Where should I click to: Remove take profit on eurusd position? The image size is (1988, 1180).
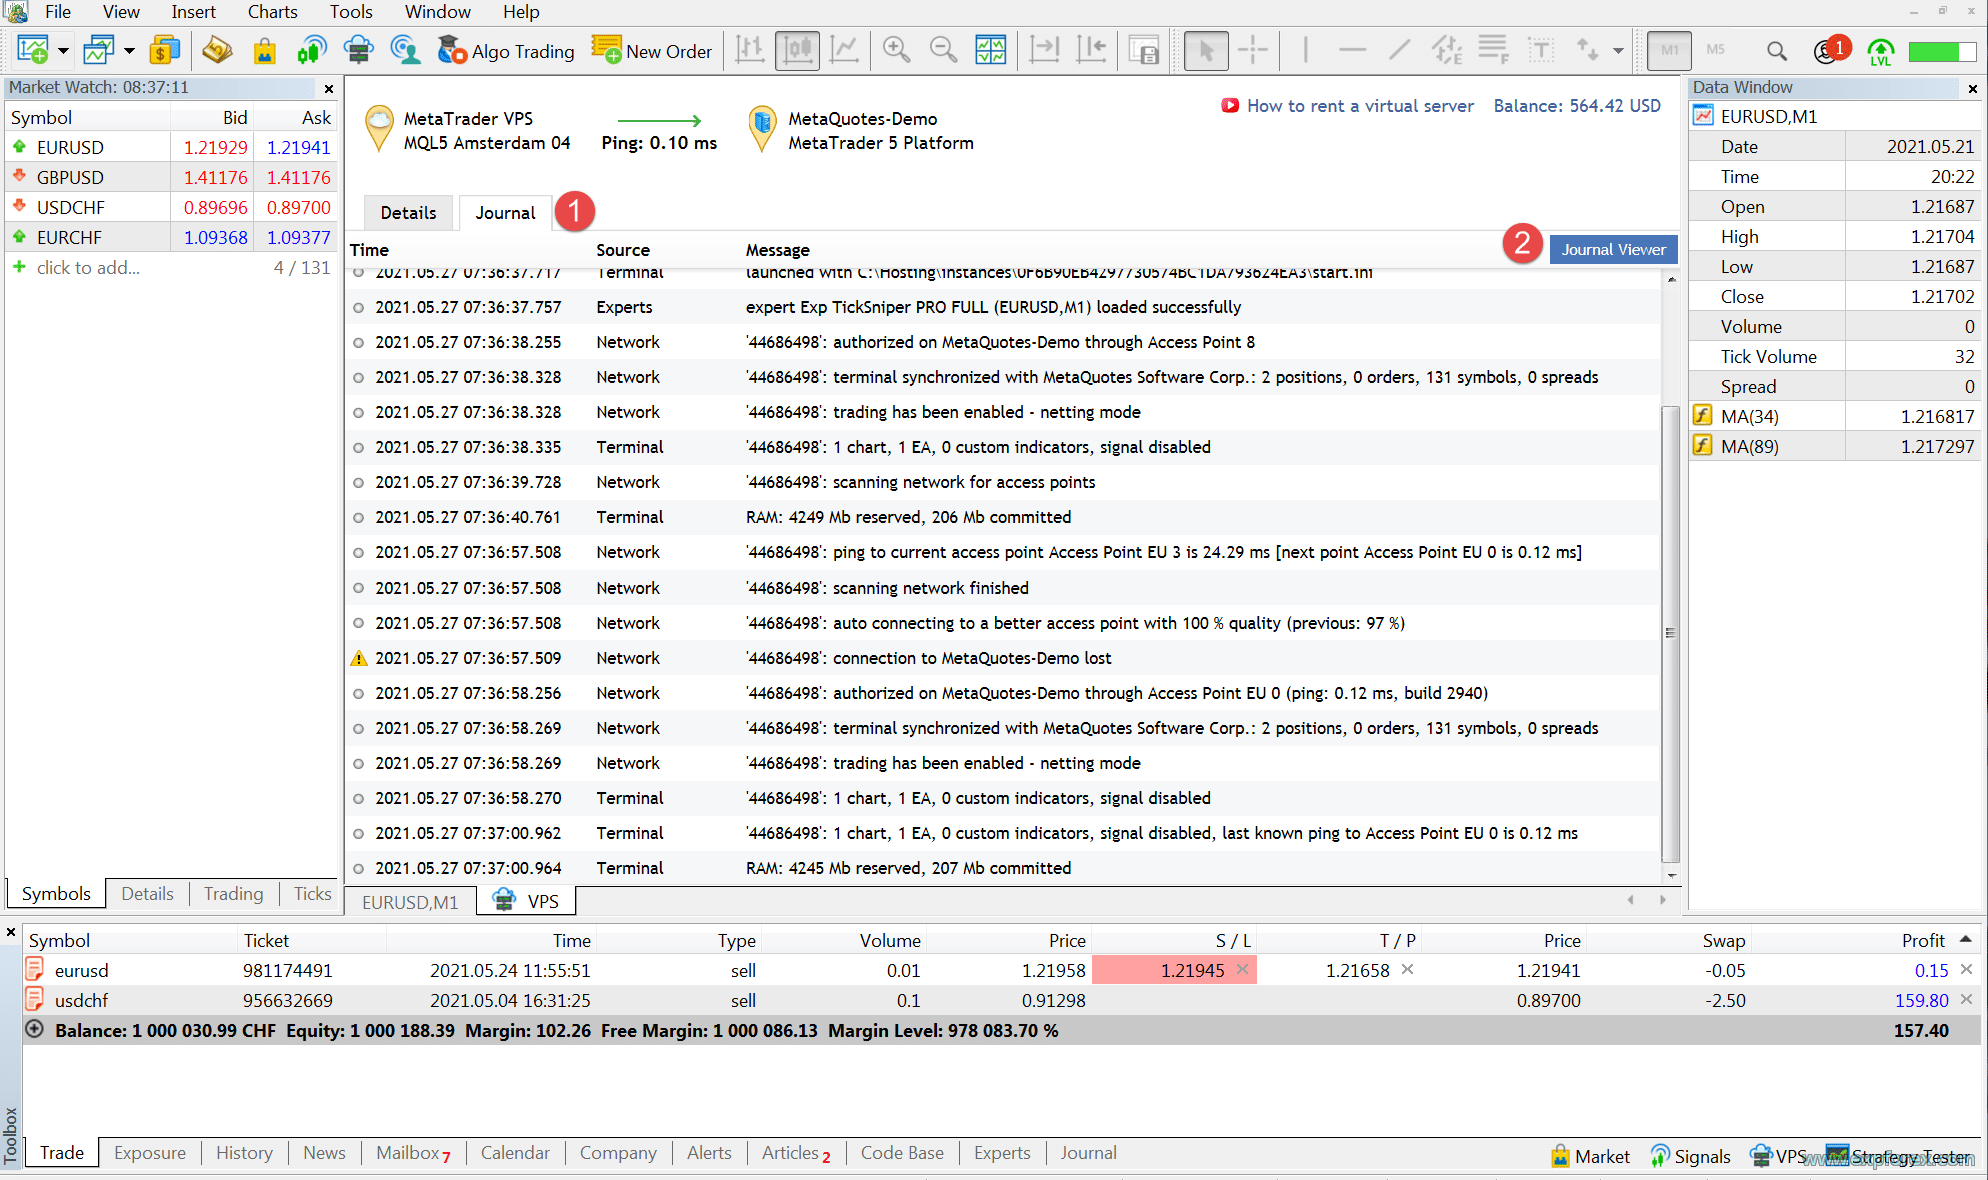click(x=1407, y=969)
